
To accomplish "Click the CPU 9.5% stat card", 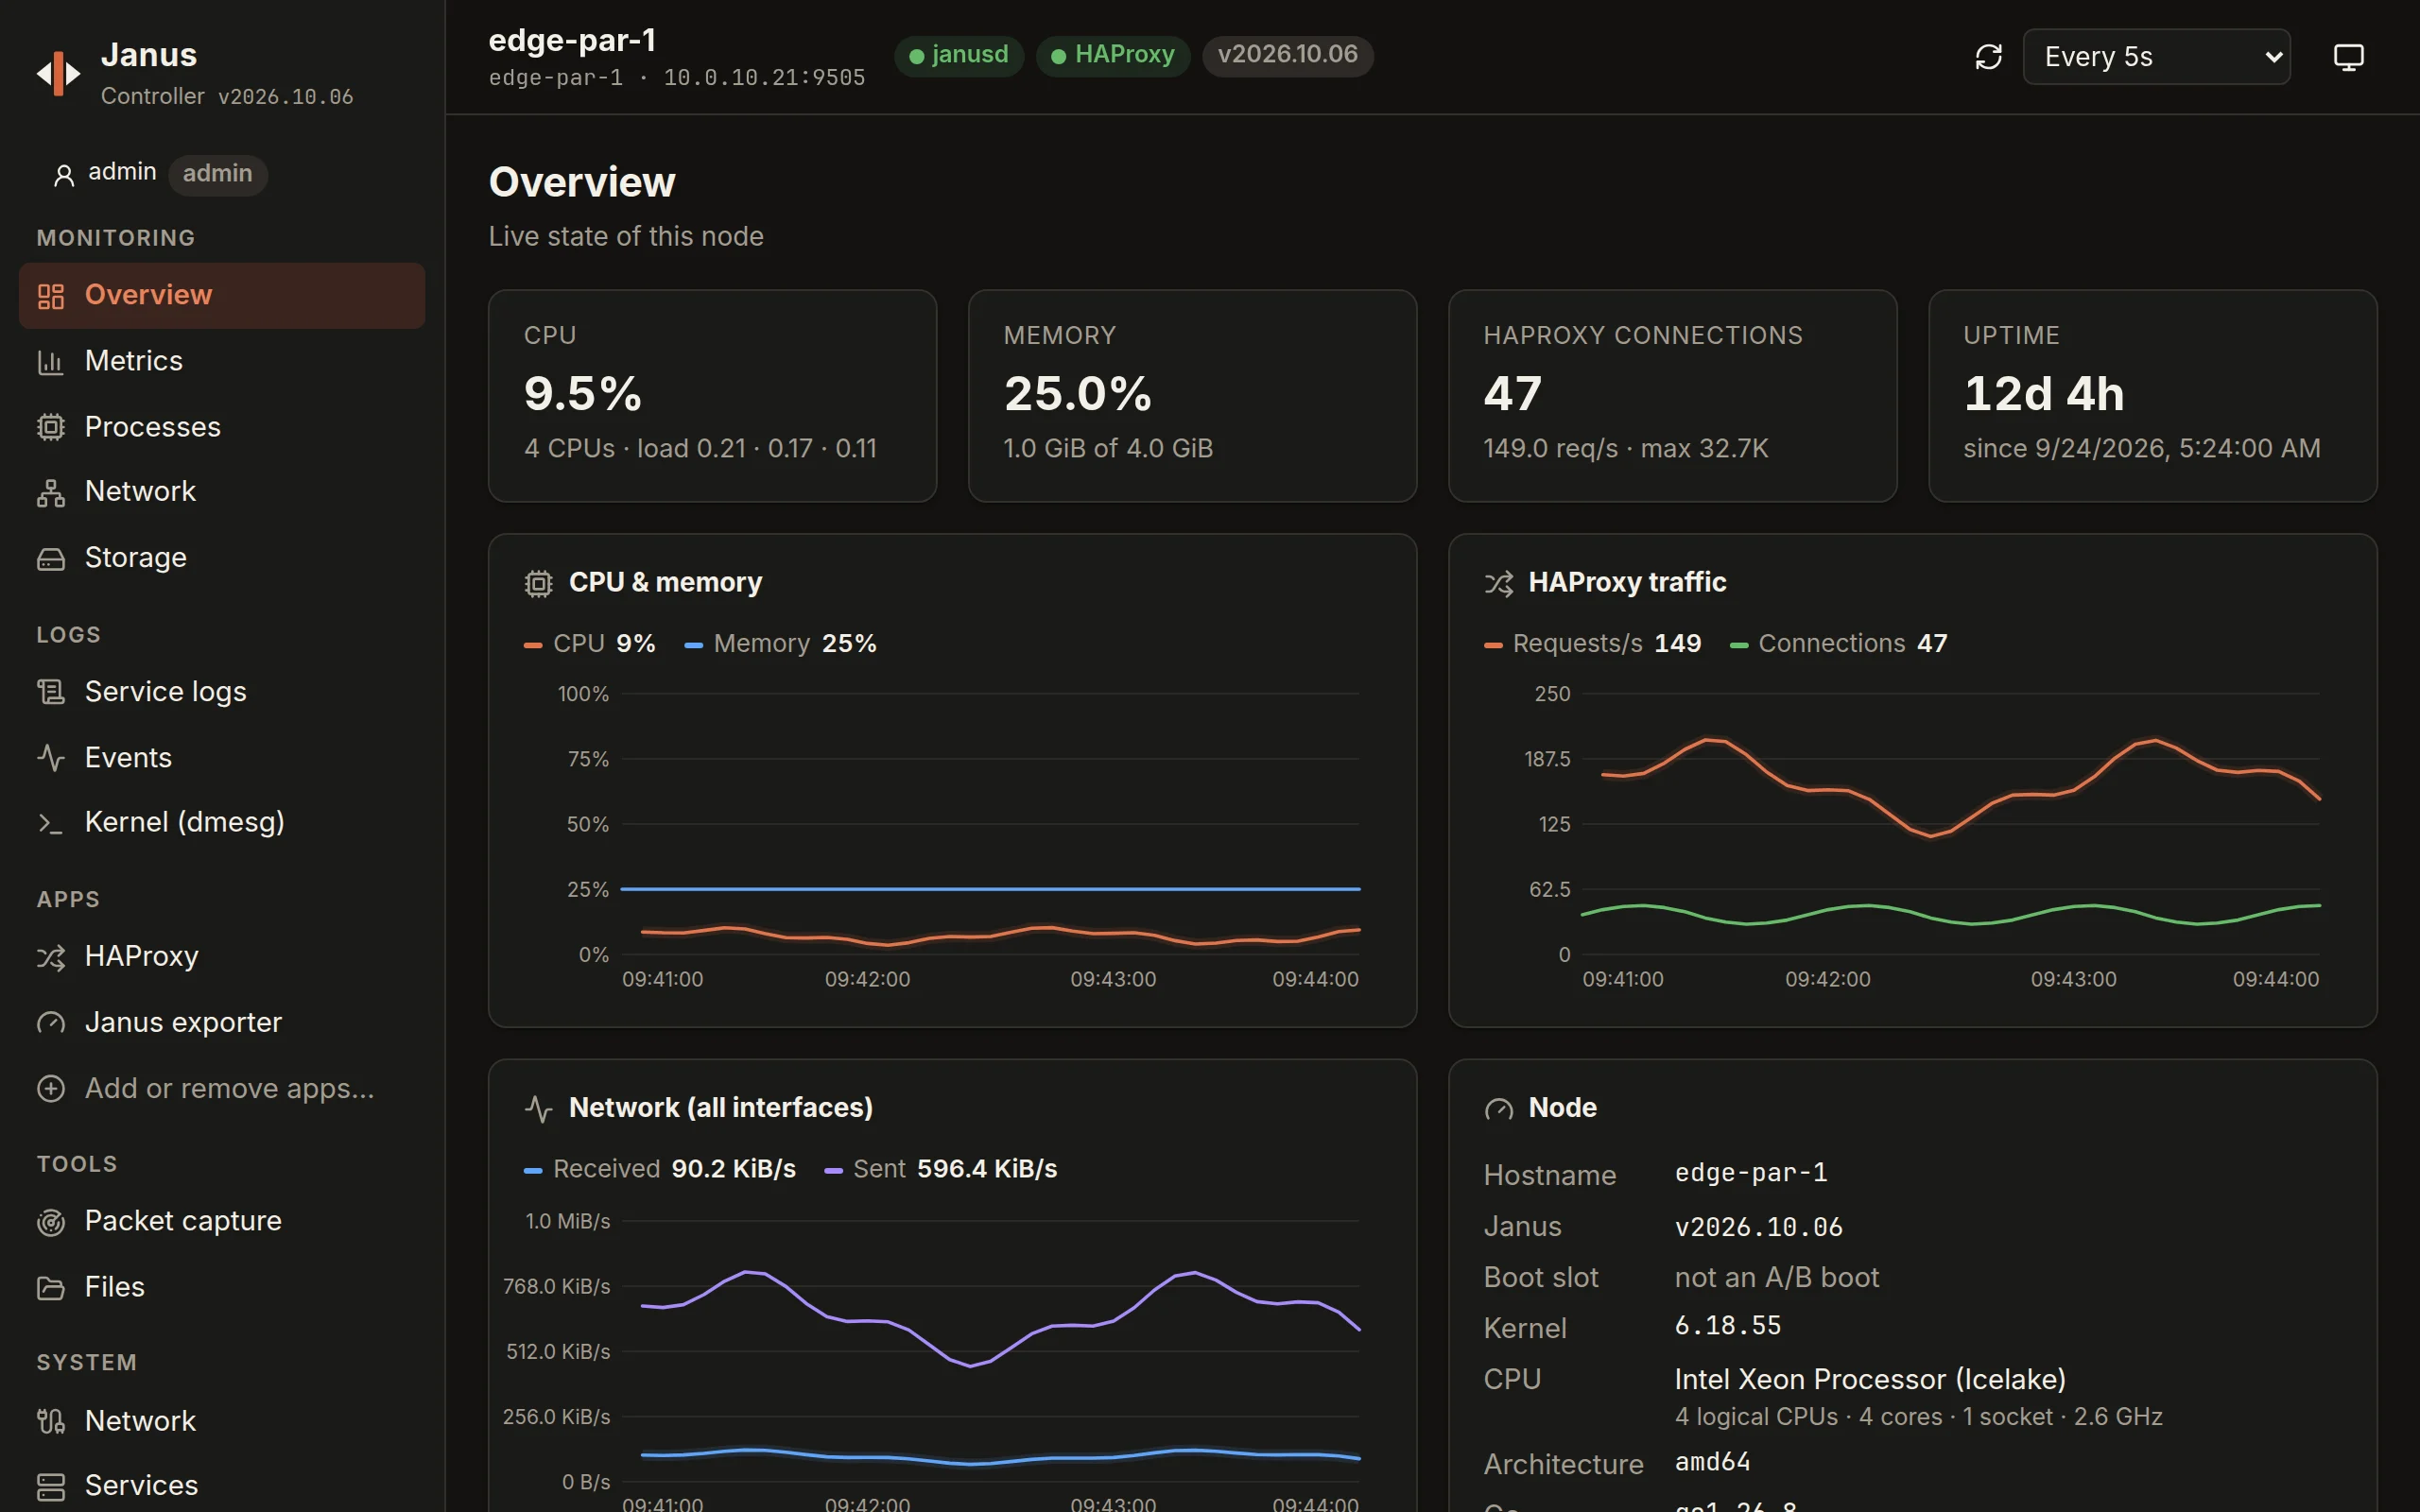I will click(x=712, y=396).
